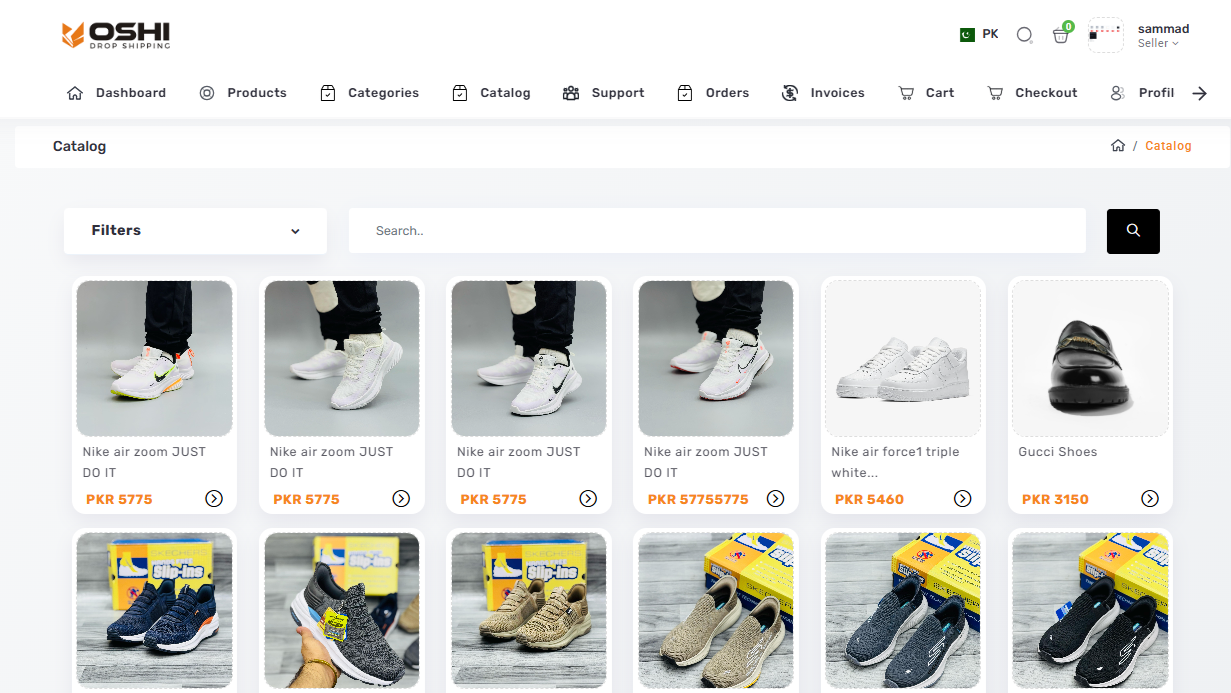The height and width of the screenshot is (693, 1231).
Task: Open the Categories menu item
Action: (369, 93)
